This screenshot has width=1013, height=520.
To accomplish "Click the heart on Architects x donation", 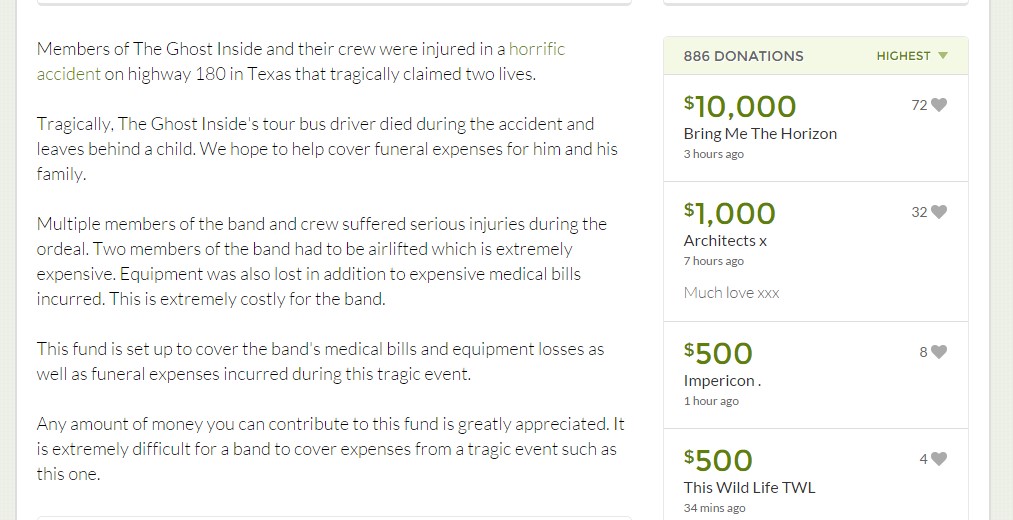I will click(939, 212).
